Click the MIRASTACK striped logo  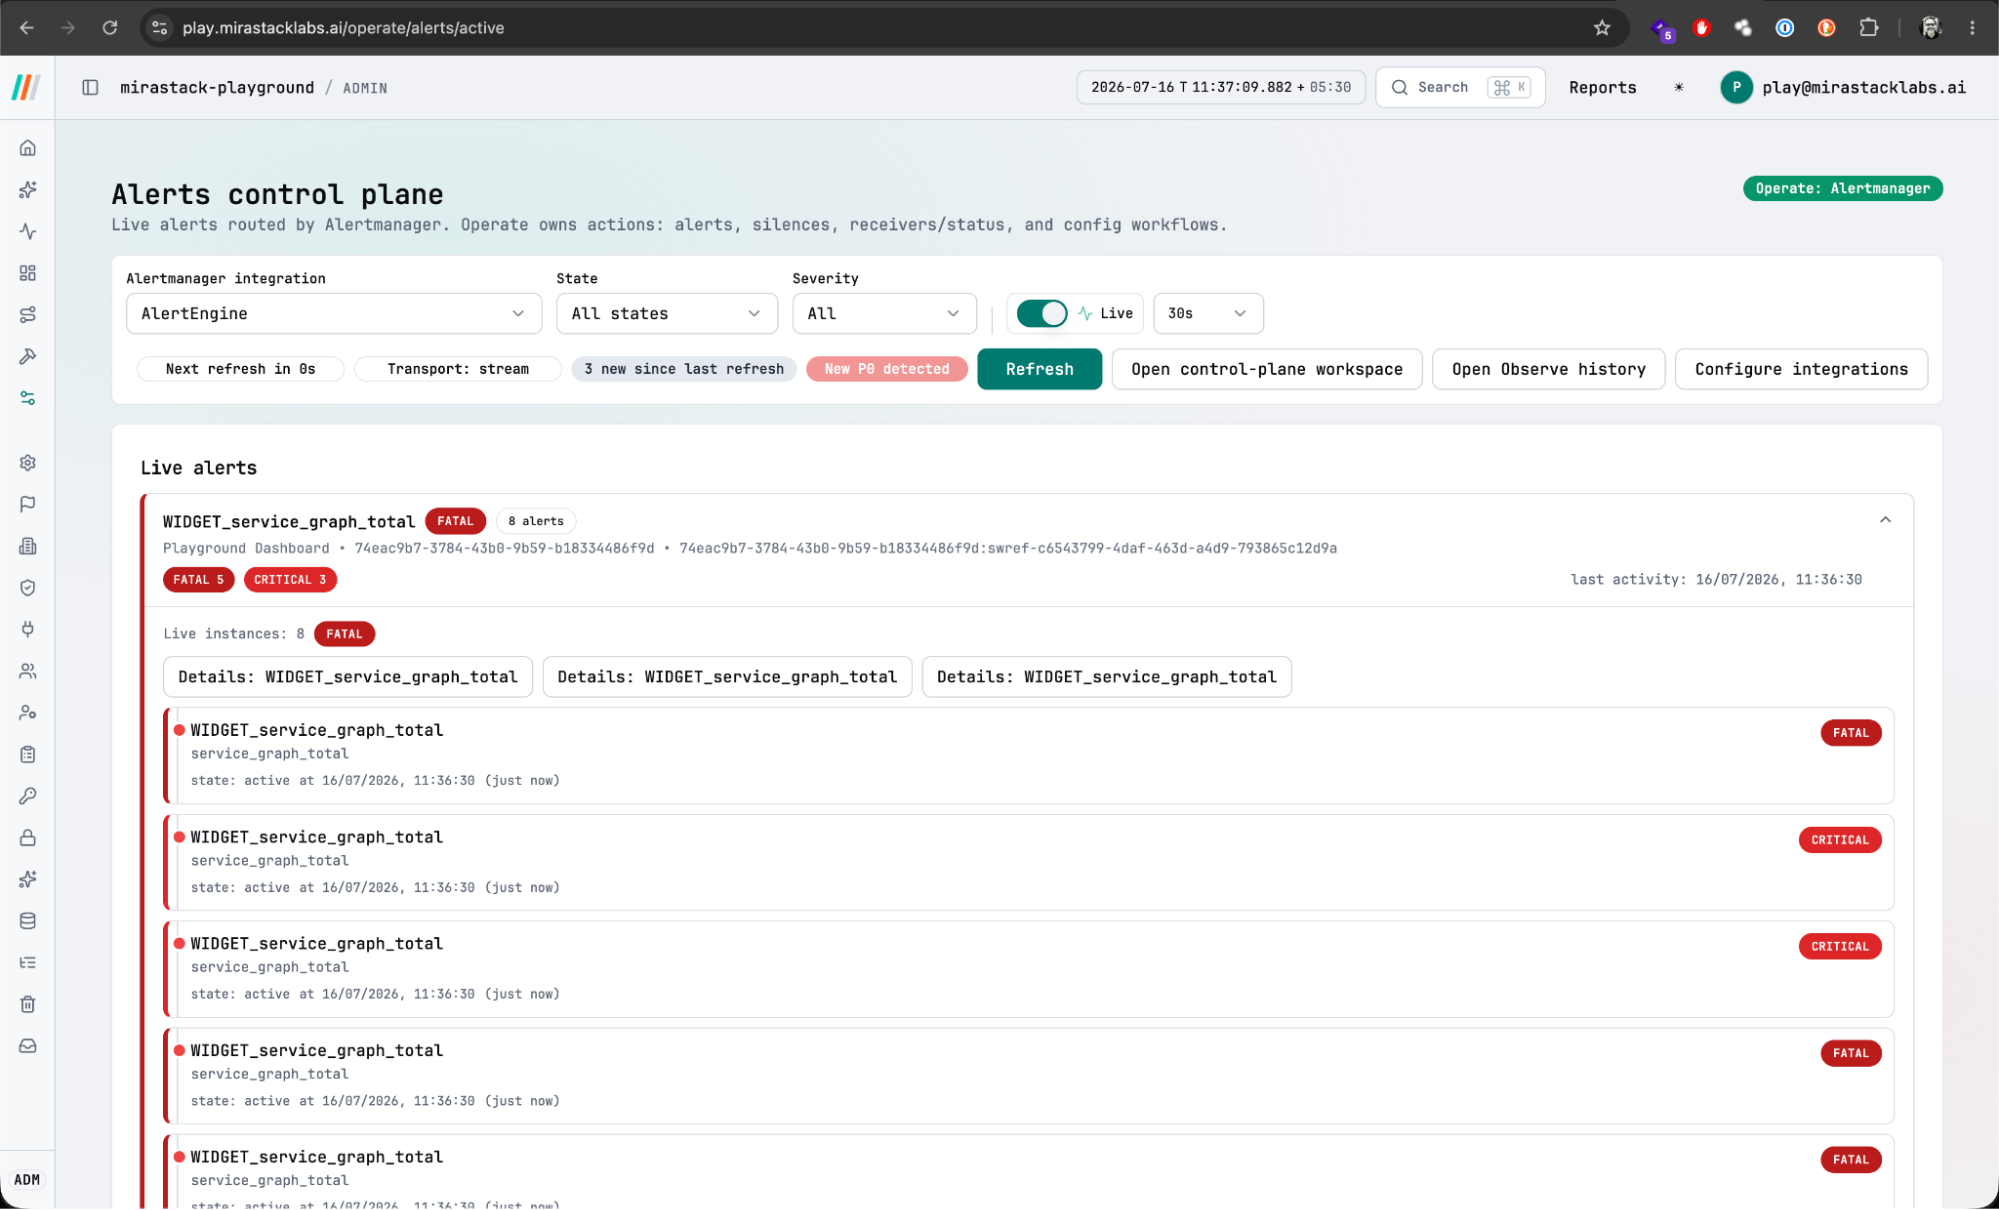27,88
